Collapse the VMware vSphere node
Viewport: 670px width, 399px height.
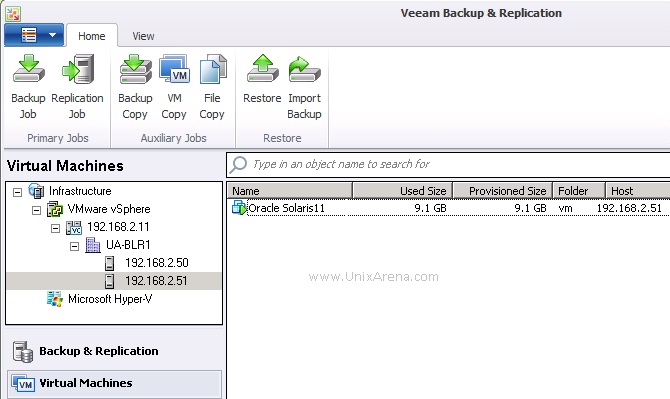pos(36,210)
